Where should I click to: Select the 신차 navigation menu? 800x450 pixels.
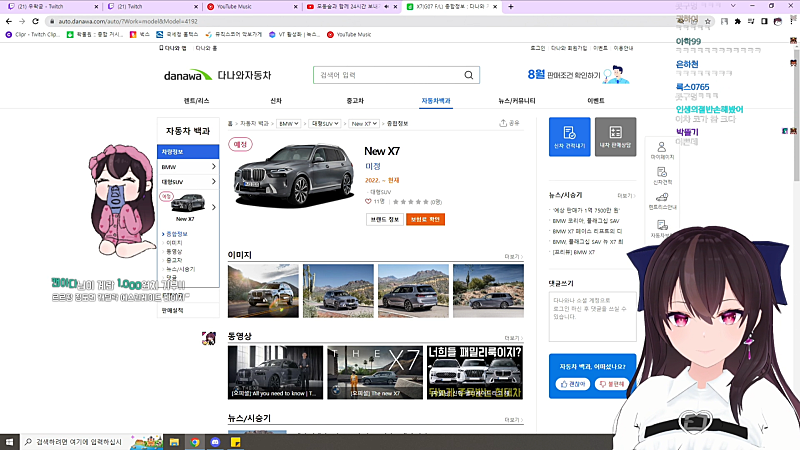pyautogui.click(x=276, y=101)
